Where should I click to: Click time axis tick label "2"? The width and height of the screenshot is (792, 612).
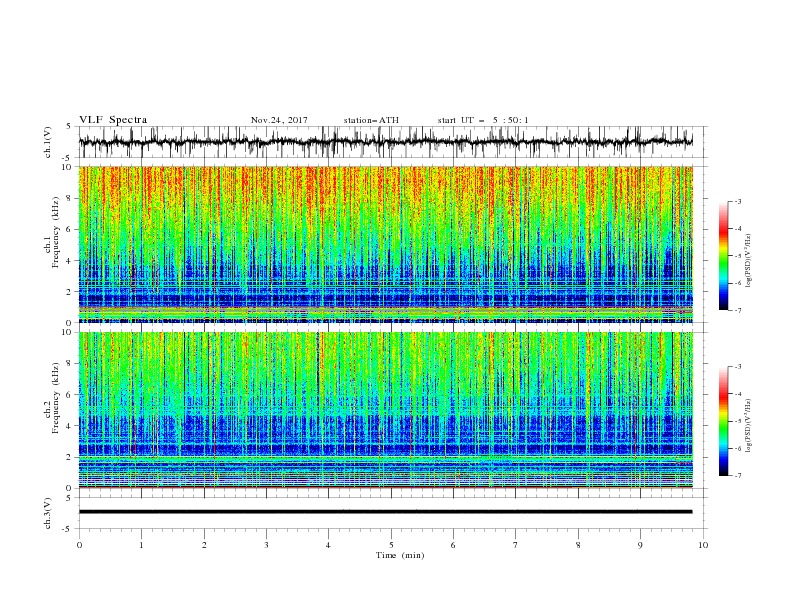(x=204, y=545)
